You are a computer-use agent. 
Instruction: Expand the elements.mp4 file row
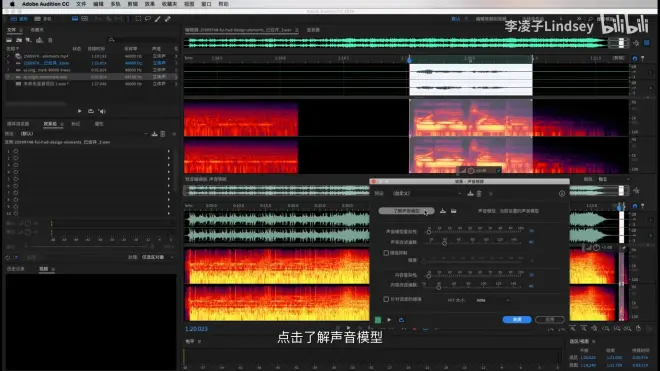tap(8, 56)
